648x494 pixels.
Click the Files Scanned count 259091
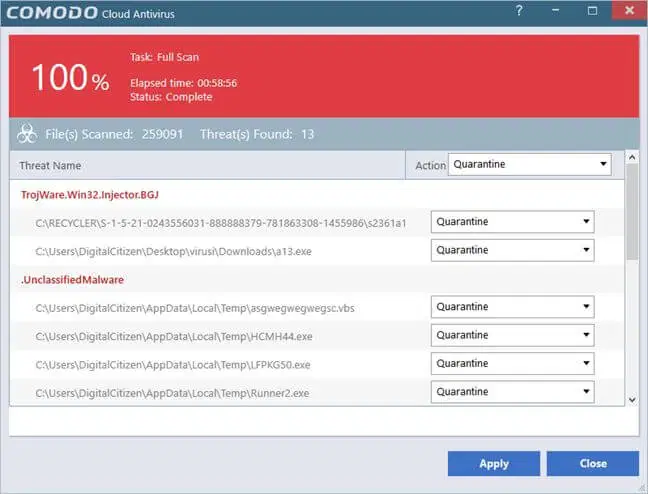162,134
